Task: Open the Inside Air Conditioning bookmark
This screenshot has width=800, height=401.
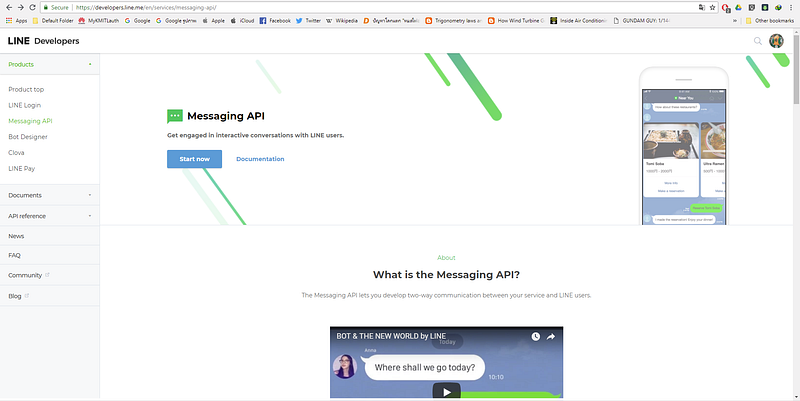Action: [x=579, y=21]
